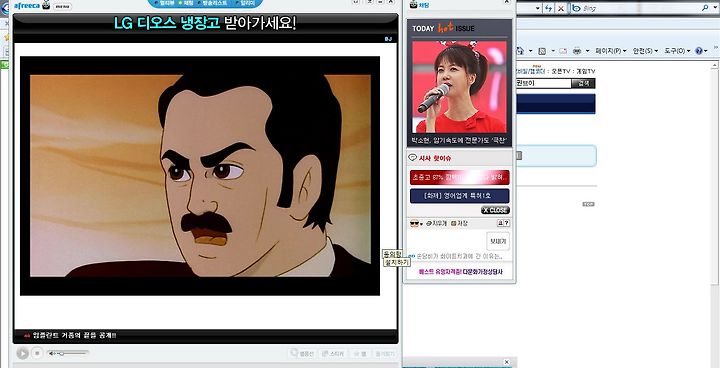
Task: Click 지우개 to clear the chat
Action: click(437, 223)
